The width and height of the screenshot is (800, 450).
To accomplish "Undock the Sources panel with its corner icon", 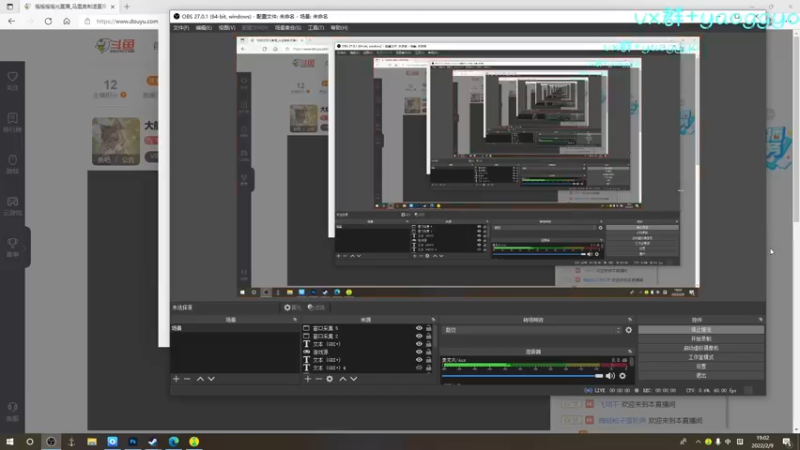I will pos(433,320).
